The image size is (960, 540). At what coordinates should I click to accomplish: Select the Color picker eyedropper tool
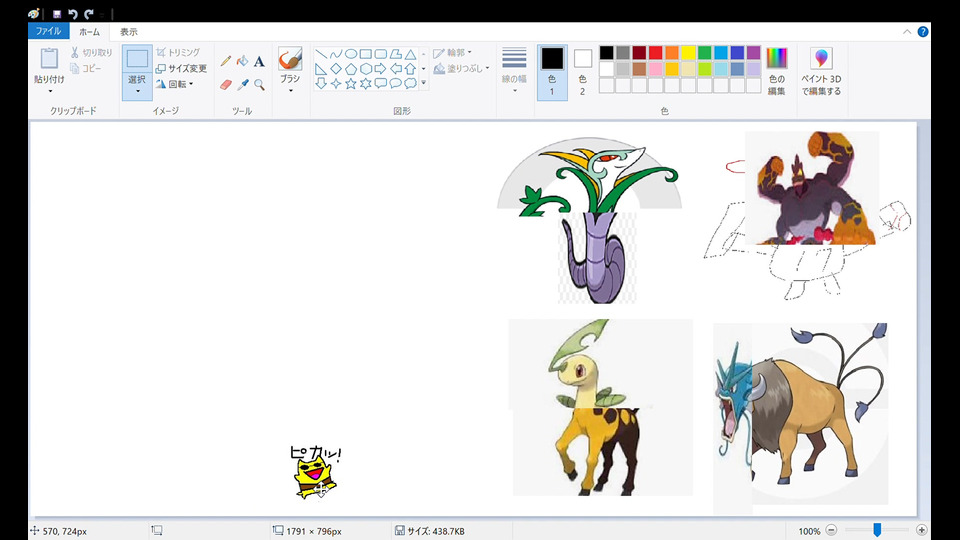[x=242, y=84]
